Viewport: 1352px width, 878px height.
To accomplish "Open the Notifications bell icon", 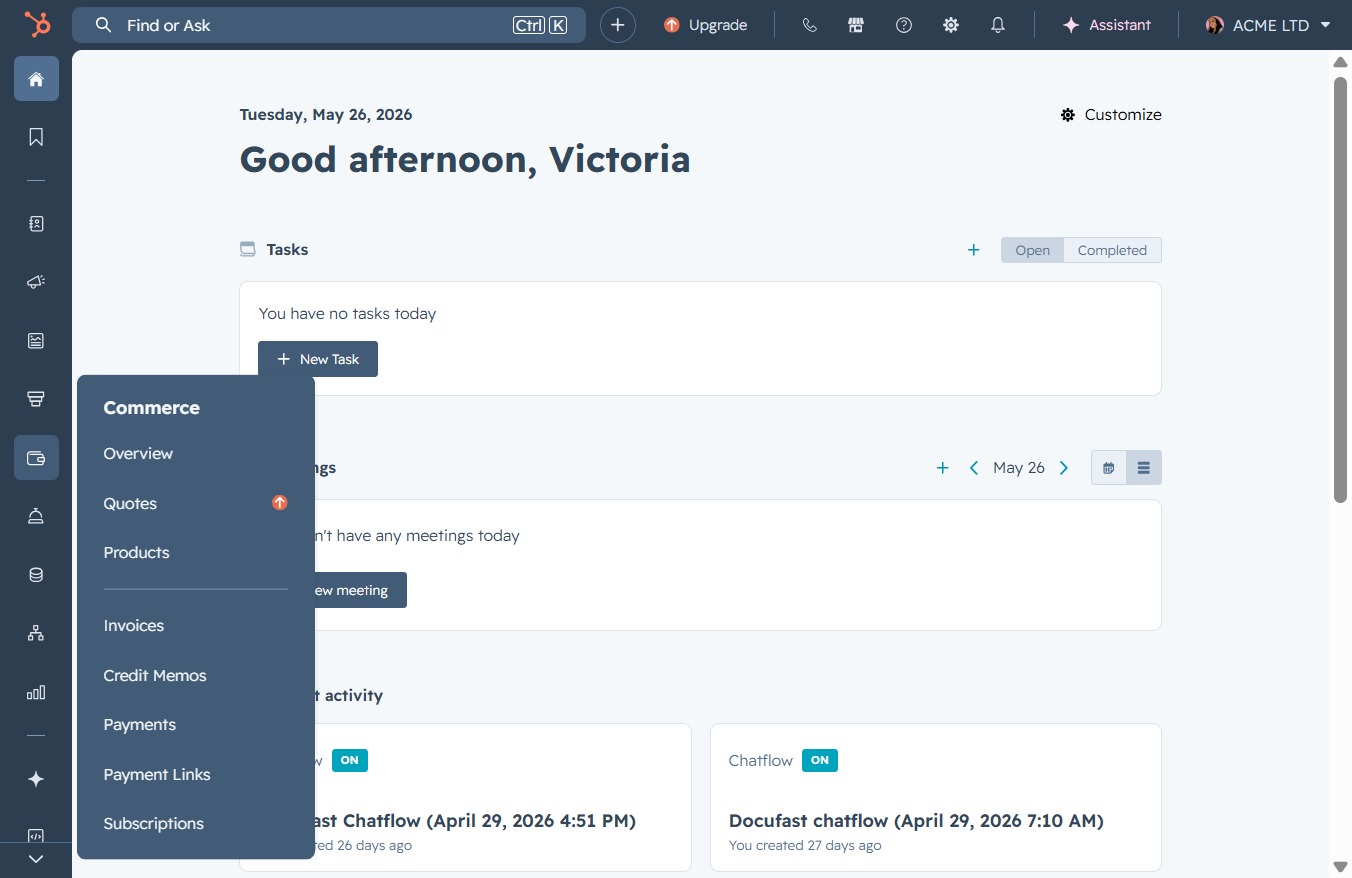I will [998, 25].
